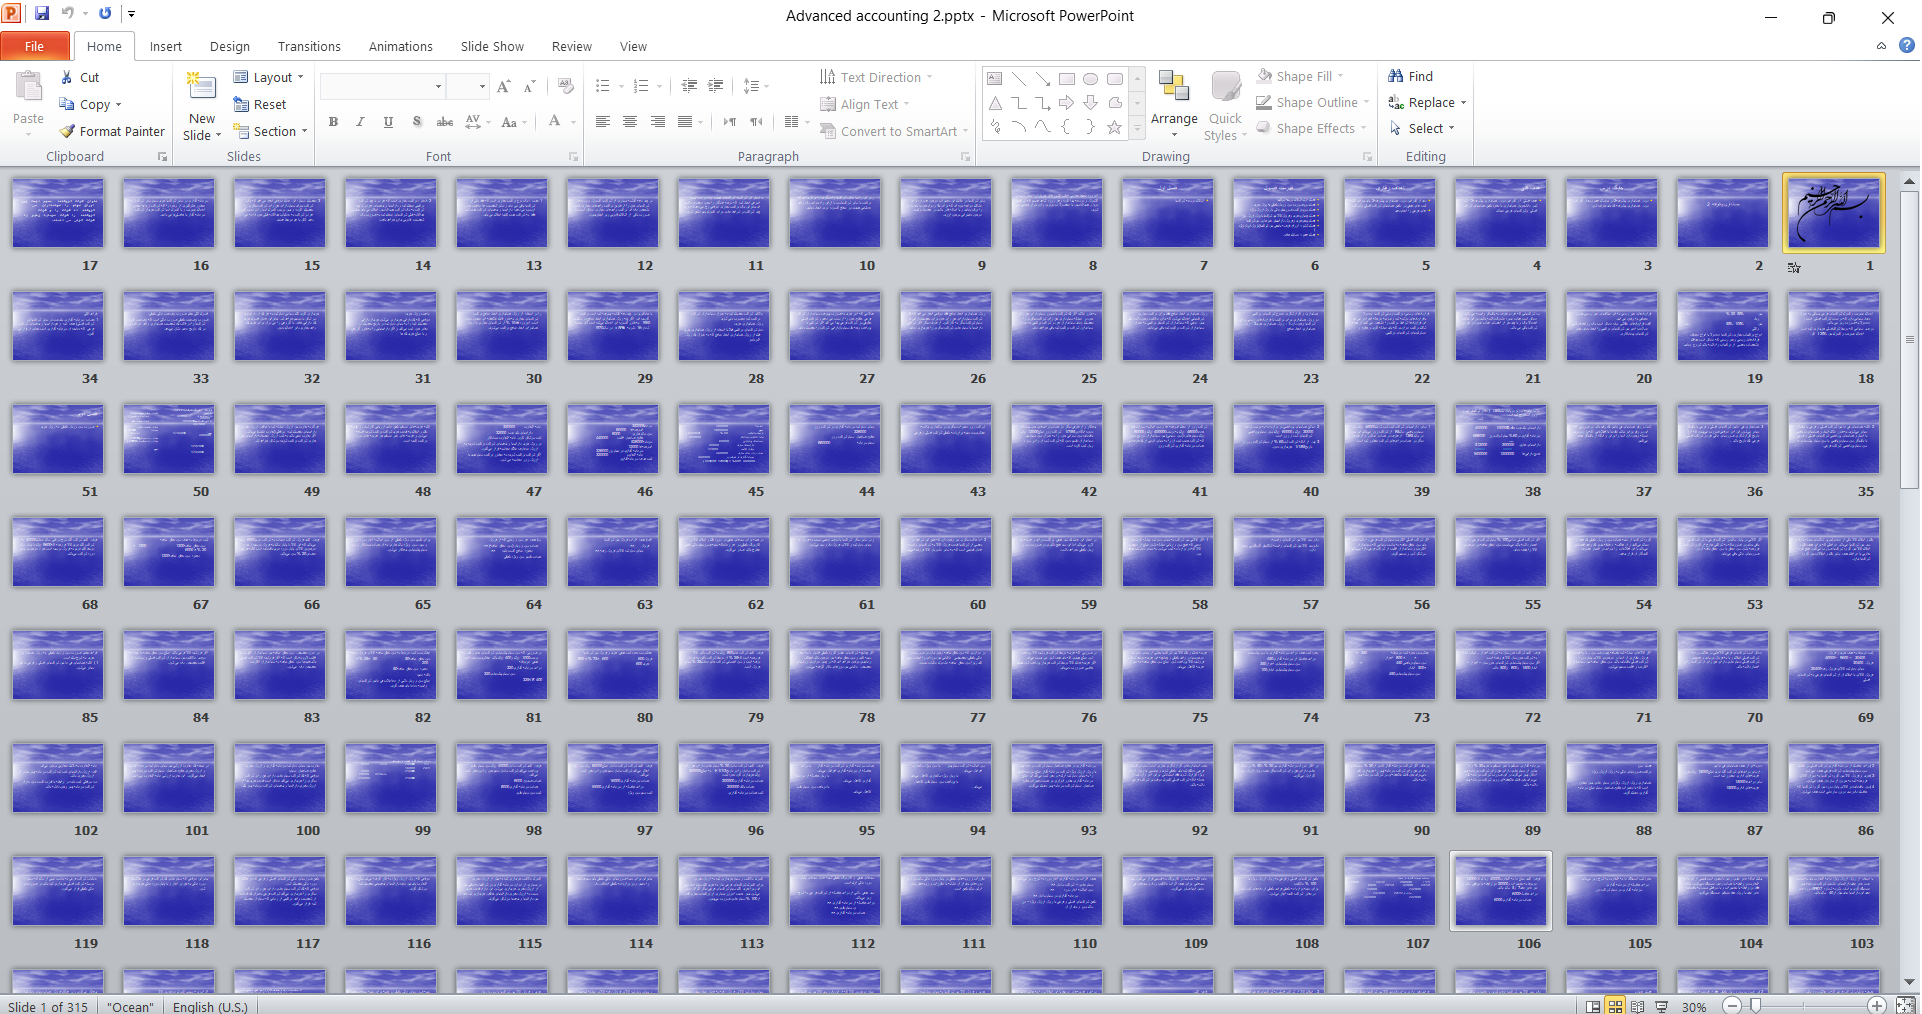Click the Replace button
The image size is (1922, 1014).
click(1427, 102)
